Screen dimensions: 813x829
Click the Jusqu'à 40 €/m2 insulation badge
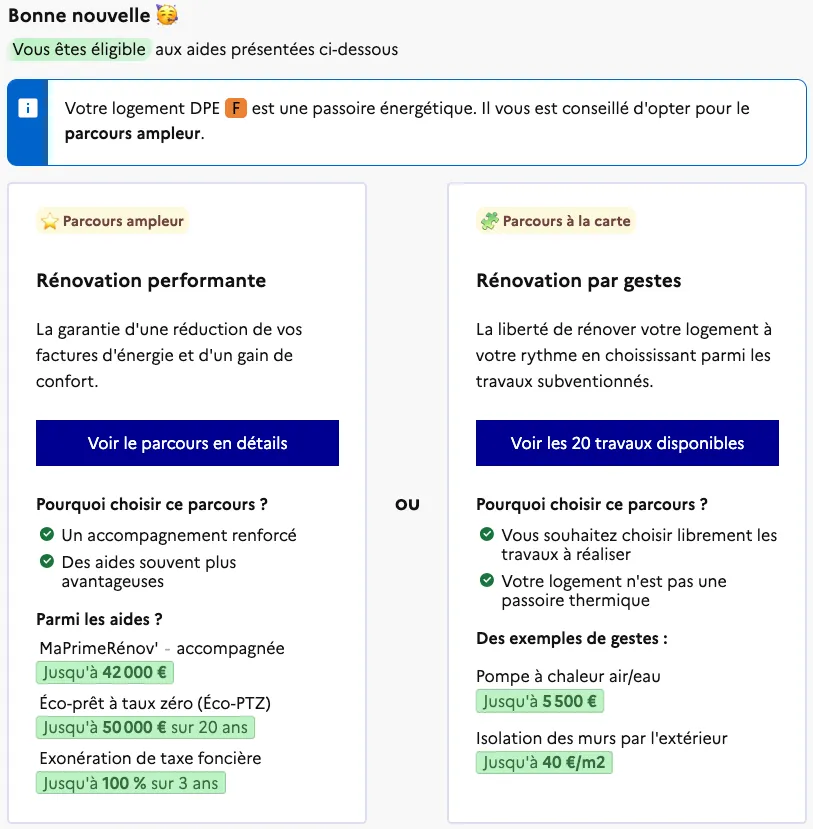tap(545, 763)
